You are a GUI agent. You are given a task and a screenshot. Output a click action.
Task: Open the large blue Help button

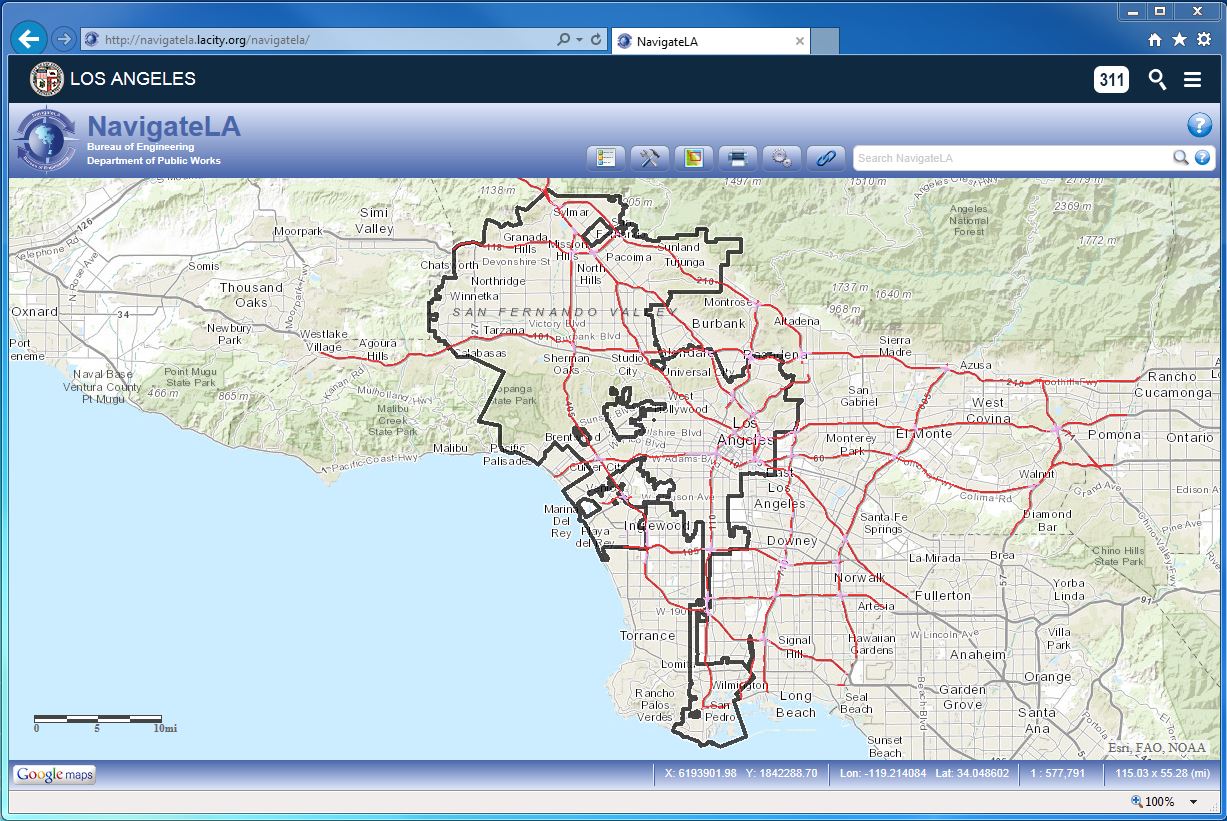(x=1199, y=125)
